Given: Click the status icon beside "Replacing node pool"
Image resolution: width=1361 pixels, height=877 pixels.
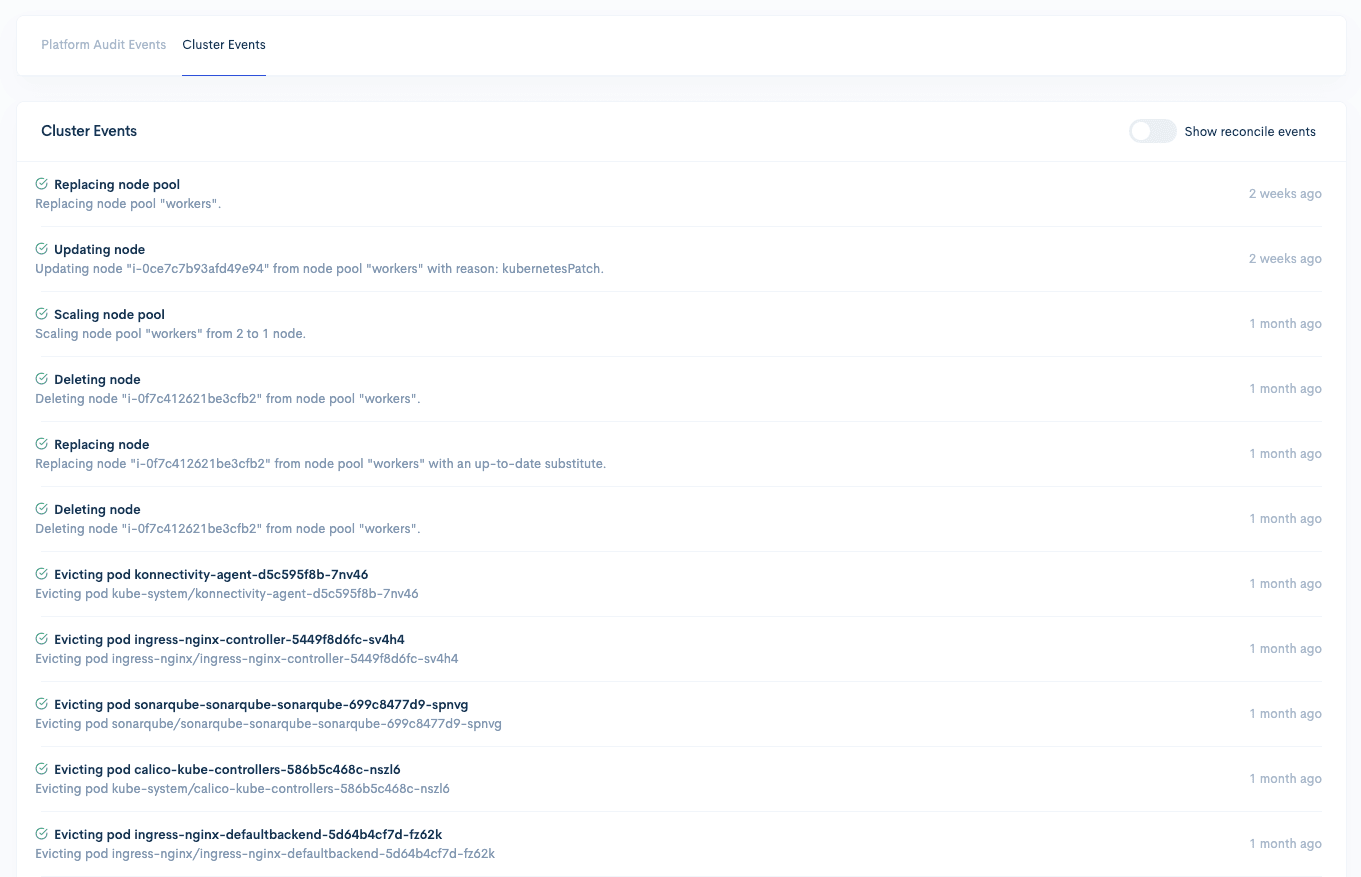Looking at the screenshot, I should point(41,184).
